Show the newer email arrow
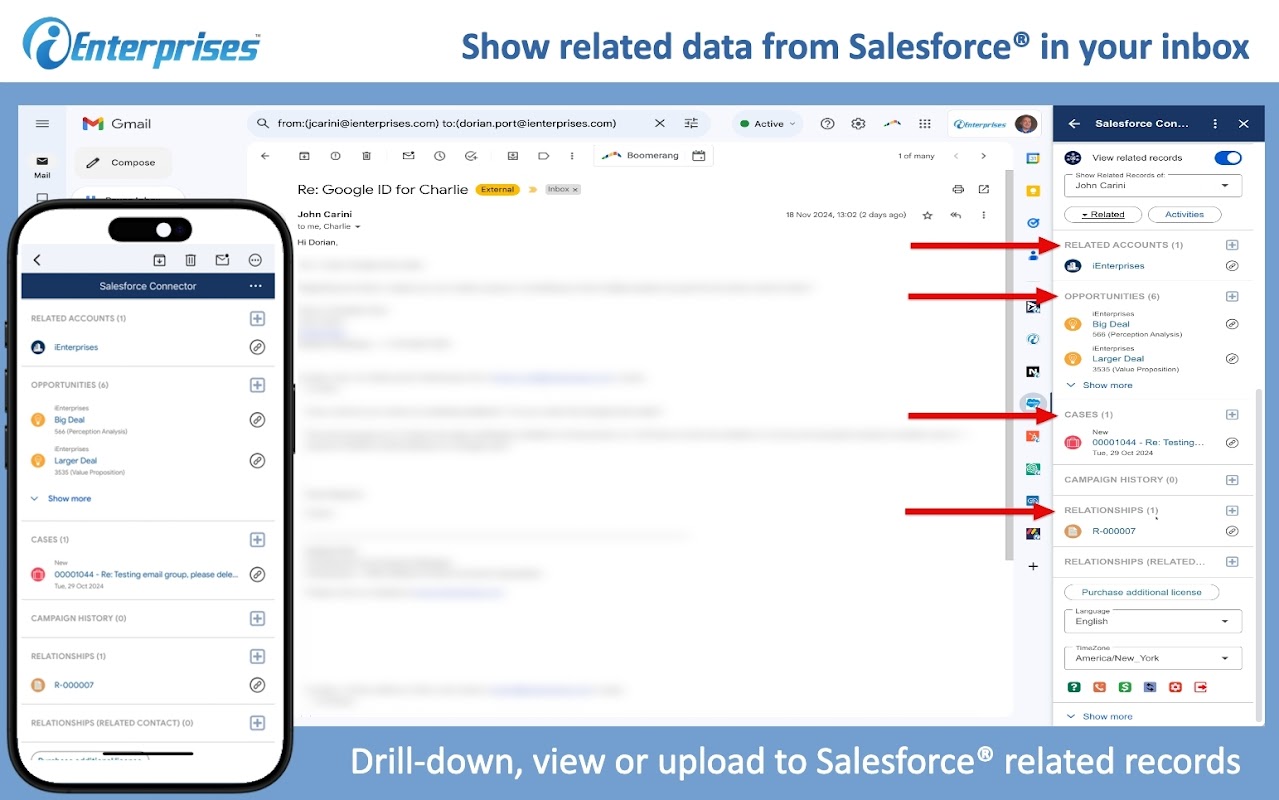Image resolution: width=1279 pixels, height=800 pixels. click(x=956, y=156)
